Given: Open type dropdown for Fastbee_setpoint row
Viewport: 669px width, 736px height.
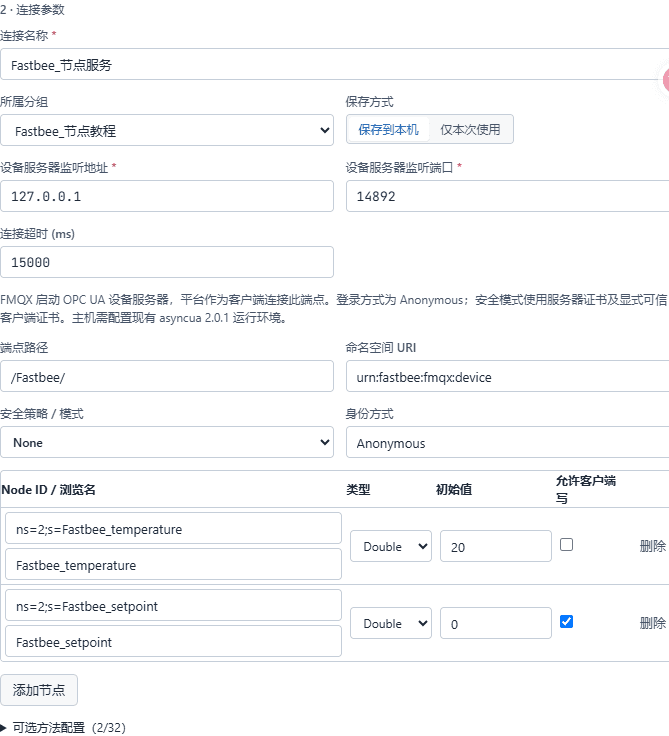Looking at the screenshot, I should 391,623.
